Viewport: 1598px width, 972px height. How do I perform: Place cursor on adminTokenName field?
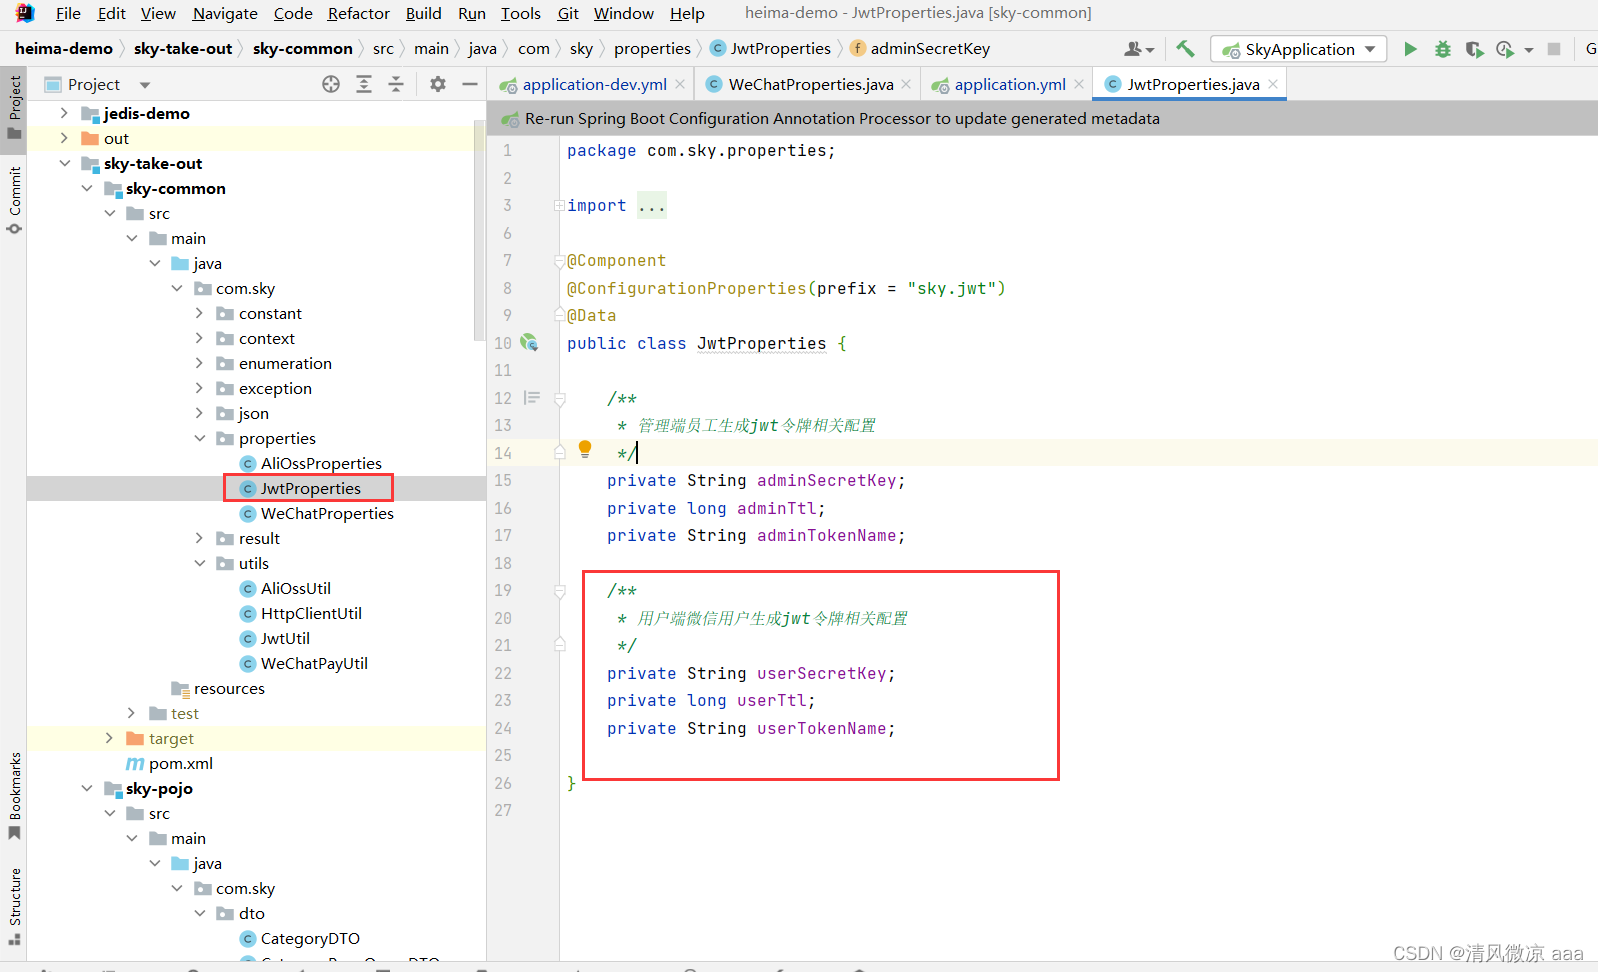[x=826, y=536]
